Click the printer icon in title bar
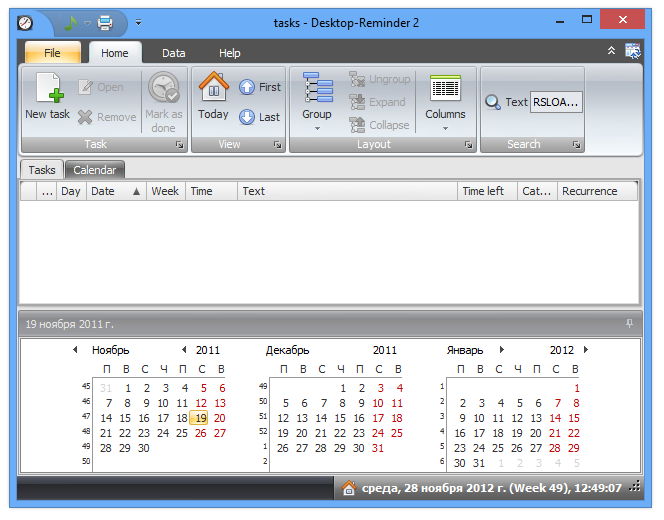 105,23
